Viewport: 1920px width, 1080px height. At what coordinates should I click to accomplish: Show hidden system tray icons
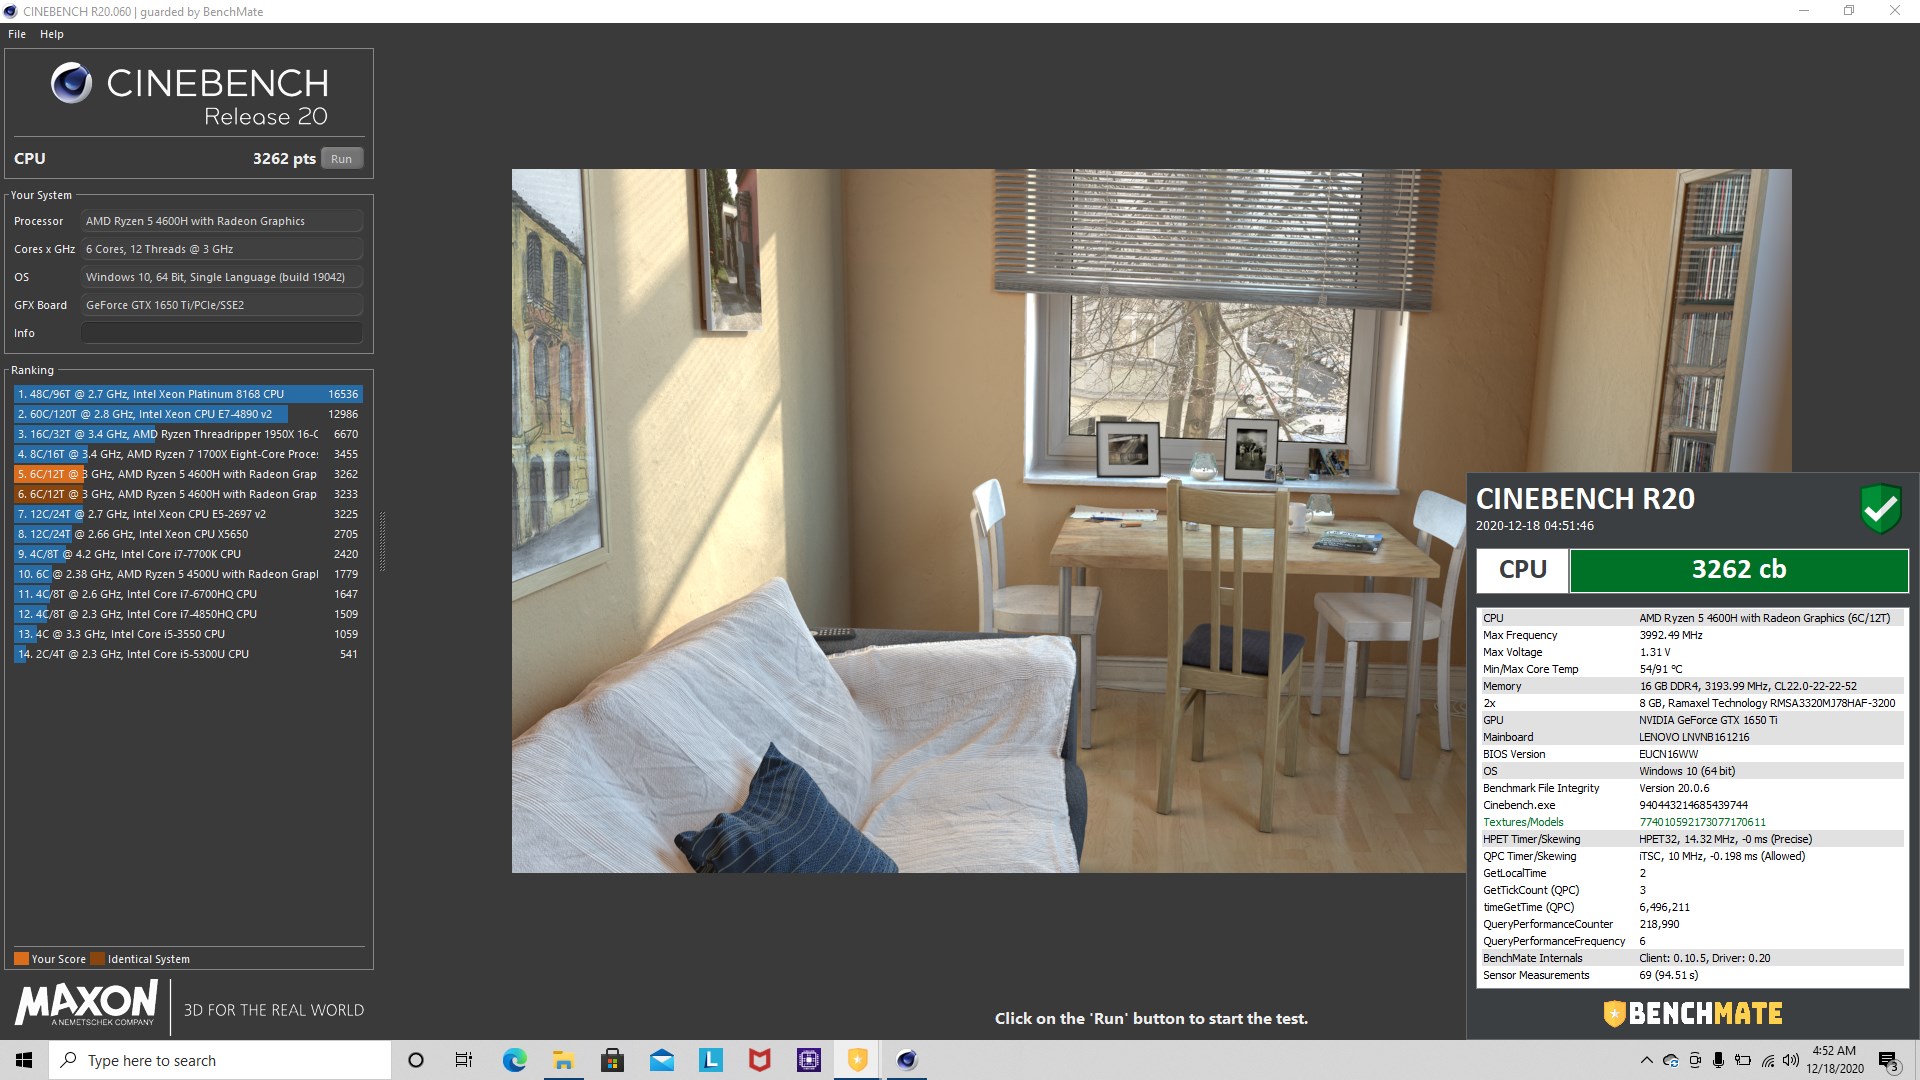[x=1646, y=1061]
